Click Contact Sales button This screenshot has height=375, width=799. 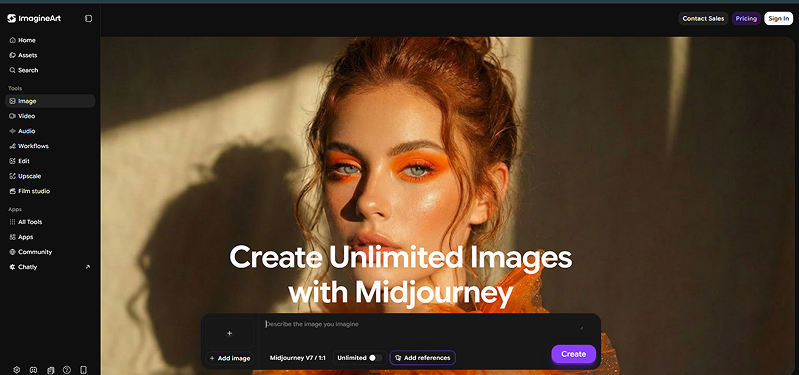pos(703,19)
